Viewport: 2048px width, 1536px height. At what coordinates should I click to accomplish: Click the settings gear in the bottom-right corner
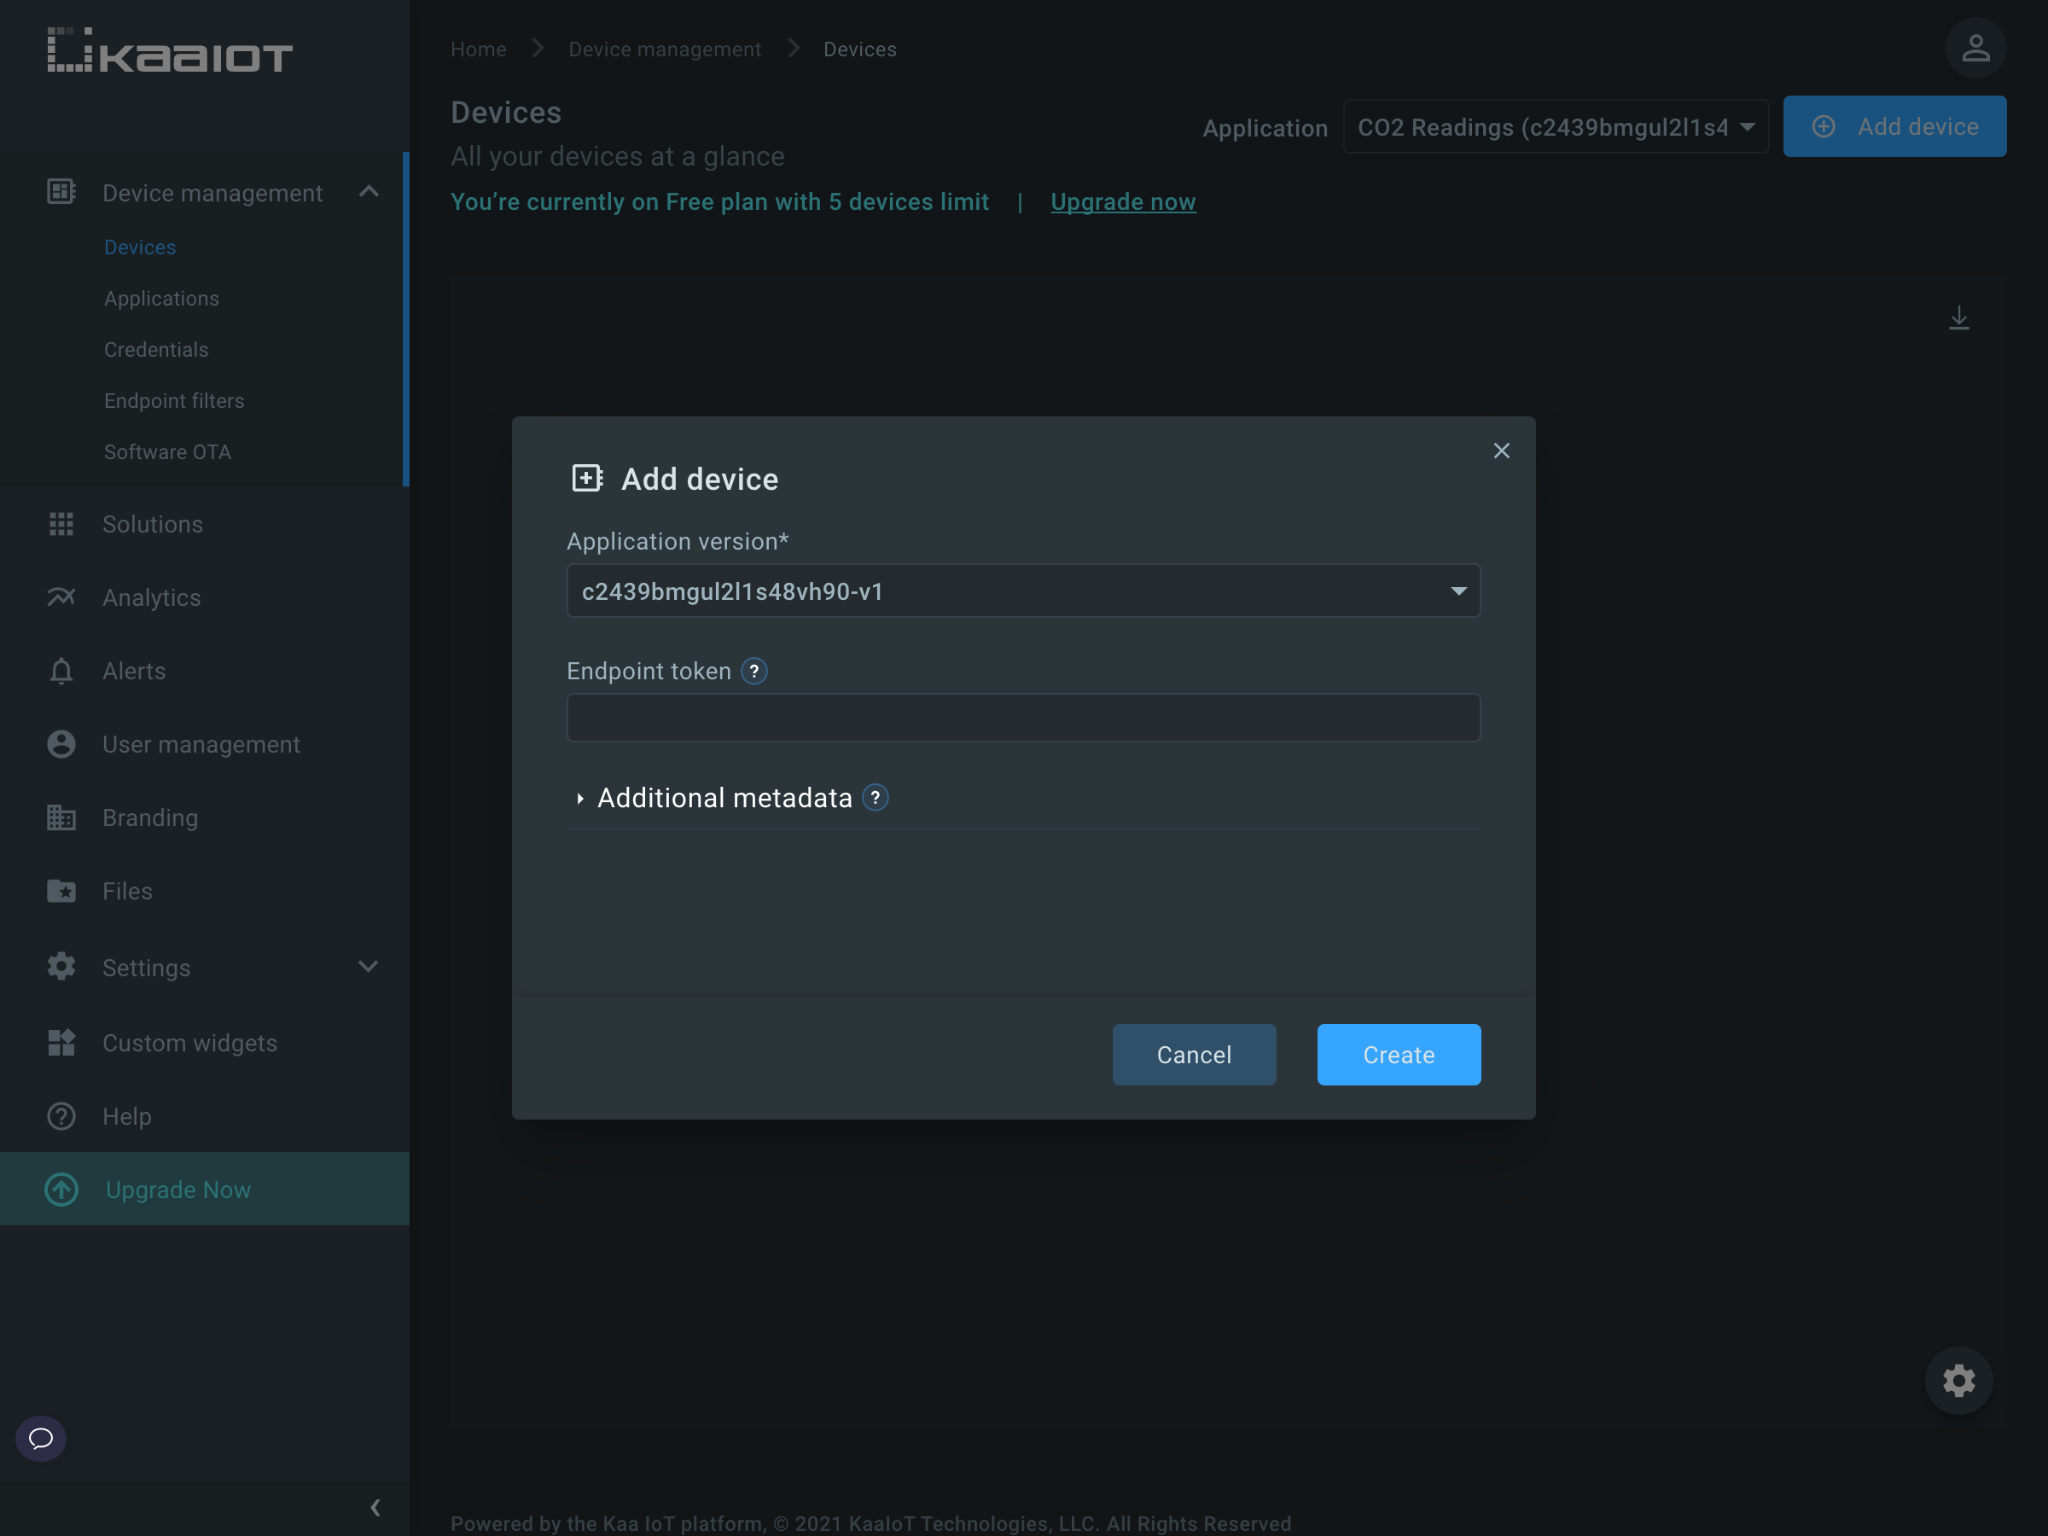coord(1958,1380)
